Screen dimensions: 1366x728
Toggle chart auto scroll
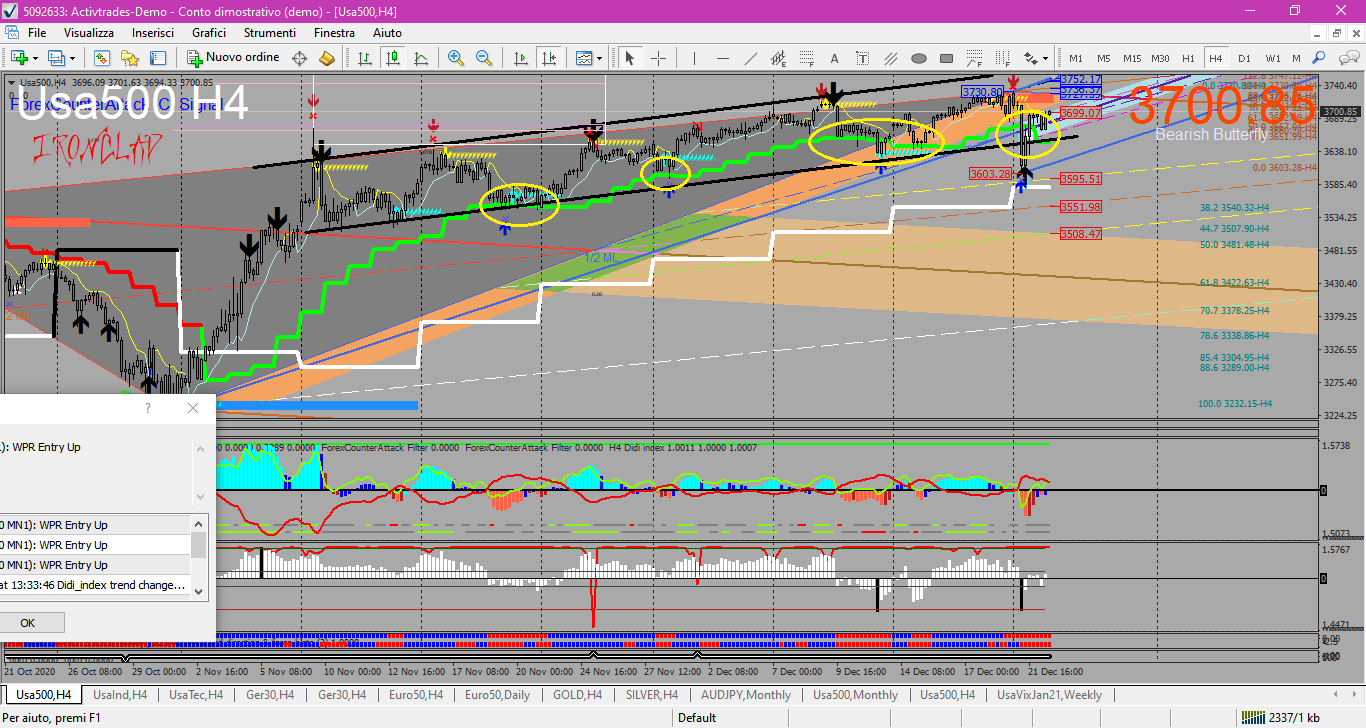pos(520,58)
